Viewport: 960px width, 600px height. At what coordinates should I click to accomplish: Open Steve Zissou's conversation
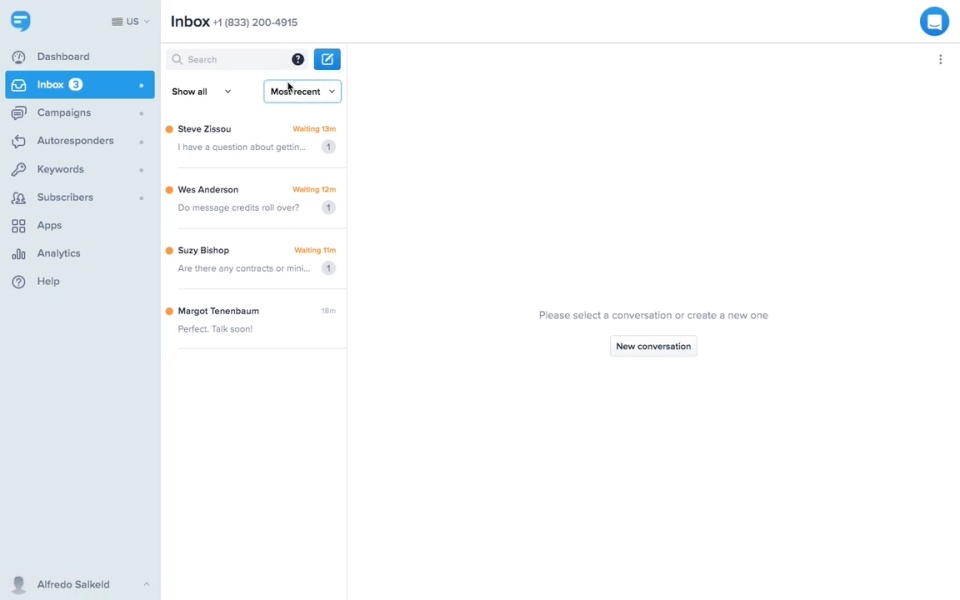pos(255,138)
